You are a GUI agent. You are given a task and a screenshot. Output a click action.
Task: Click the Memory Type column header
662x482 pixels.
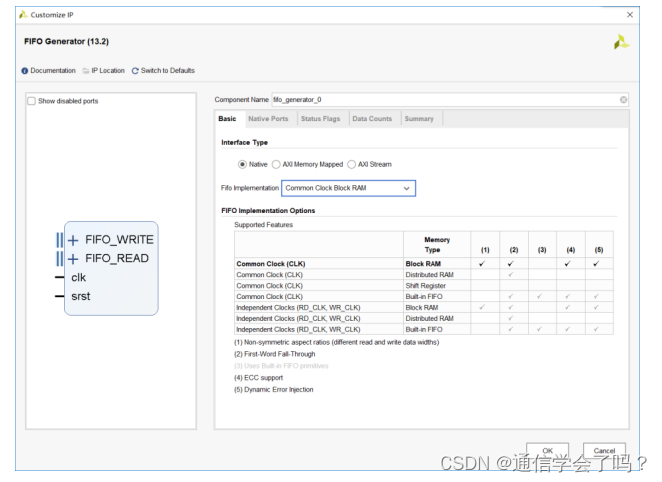437,245
